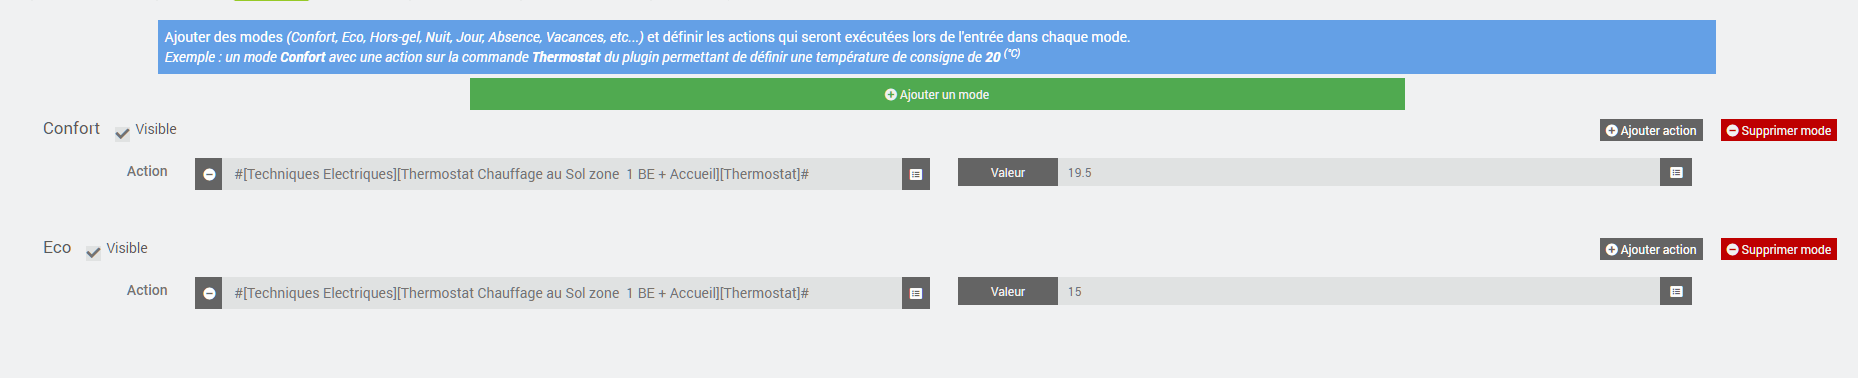1858x378 pixels.
Task: Click Ajouter action for Confort mode
Action: click(x=1651, y=130)
